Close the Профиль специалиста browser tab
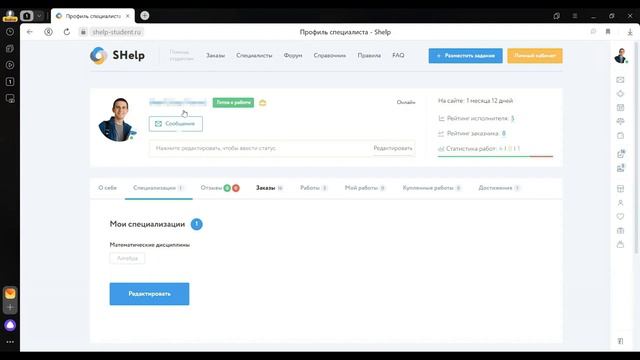The height and width of the screenshot is (360, 640). pyautogui.click(x=127, y=16)
